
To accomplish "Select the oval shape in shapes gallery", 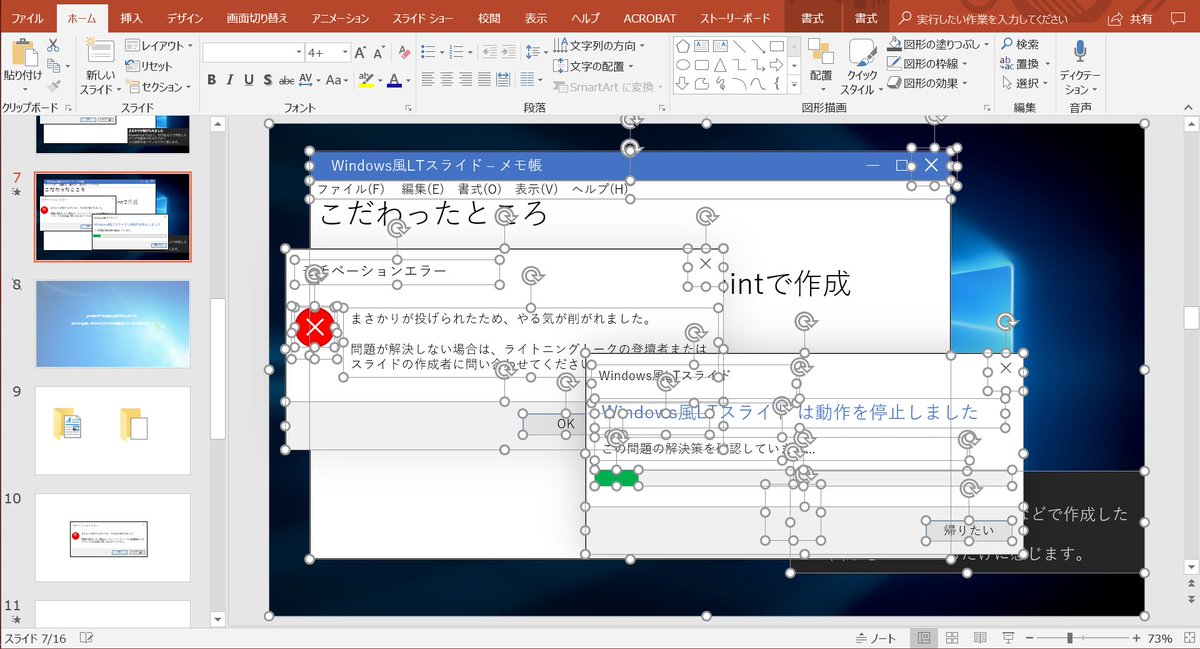I will click(683, 64).
